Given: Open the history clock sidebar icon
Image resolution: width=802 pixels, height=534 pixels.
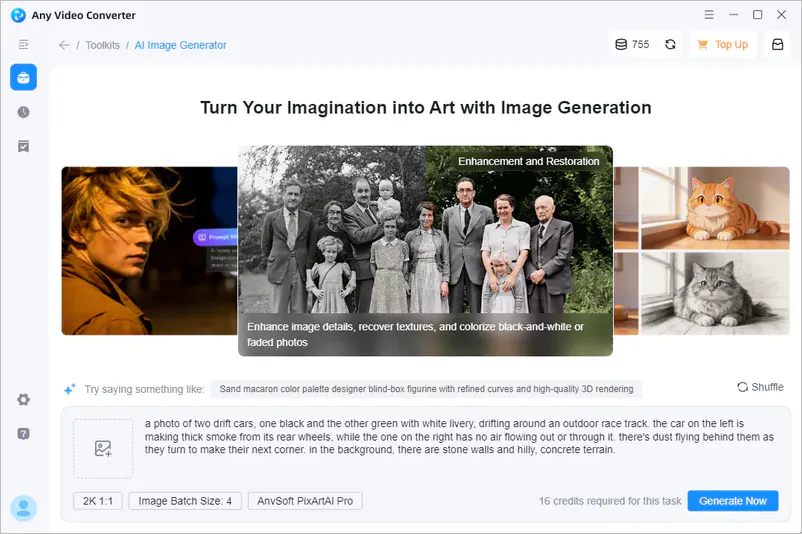Looking at the screenshot, I should [24, 112].
